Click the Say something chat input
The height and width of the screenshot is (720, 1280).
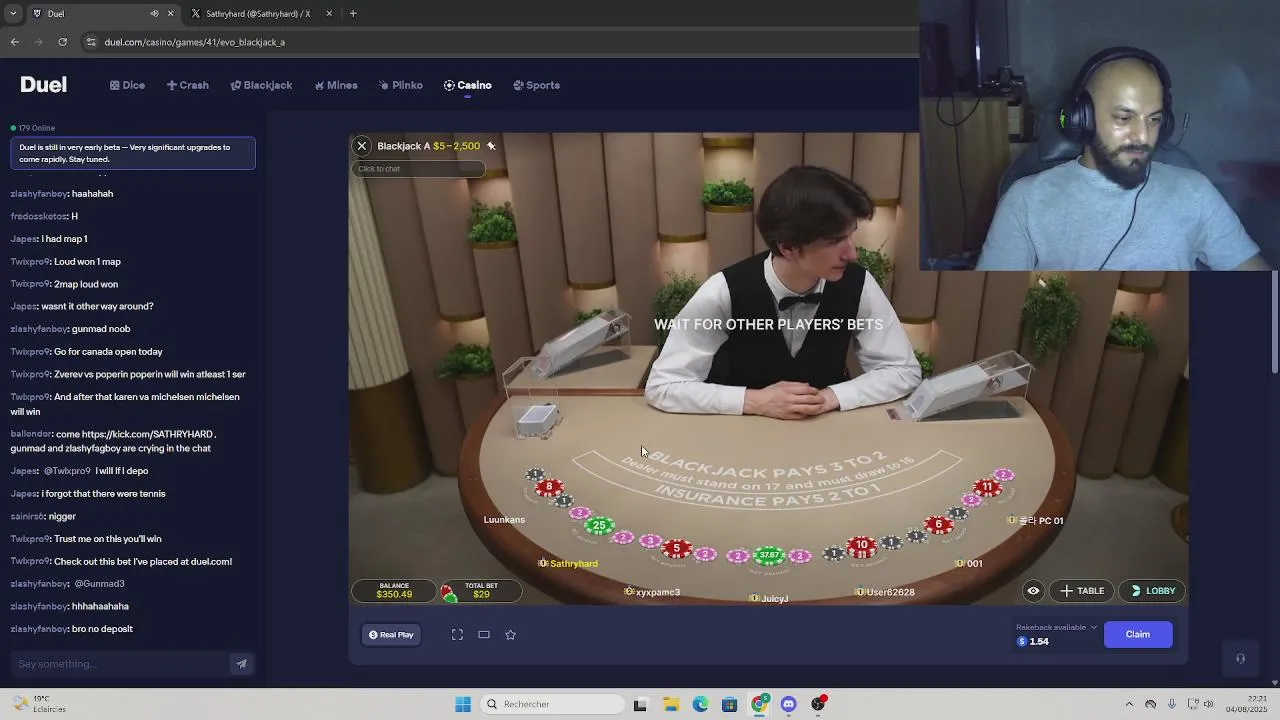(120, 664)
